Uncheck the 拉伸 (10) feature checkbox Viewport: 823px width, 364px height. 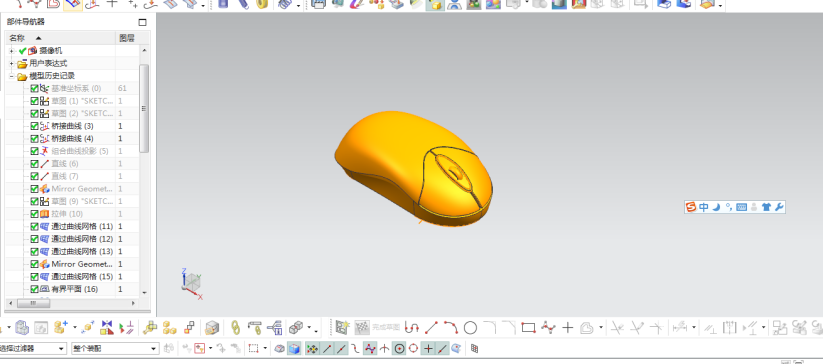[x=35, y=214]
